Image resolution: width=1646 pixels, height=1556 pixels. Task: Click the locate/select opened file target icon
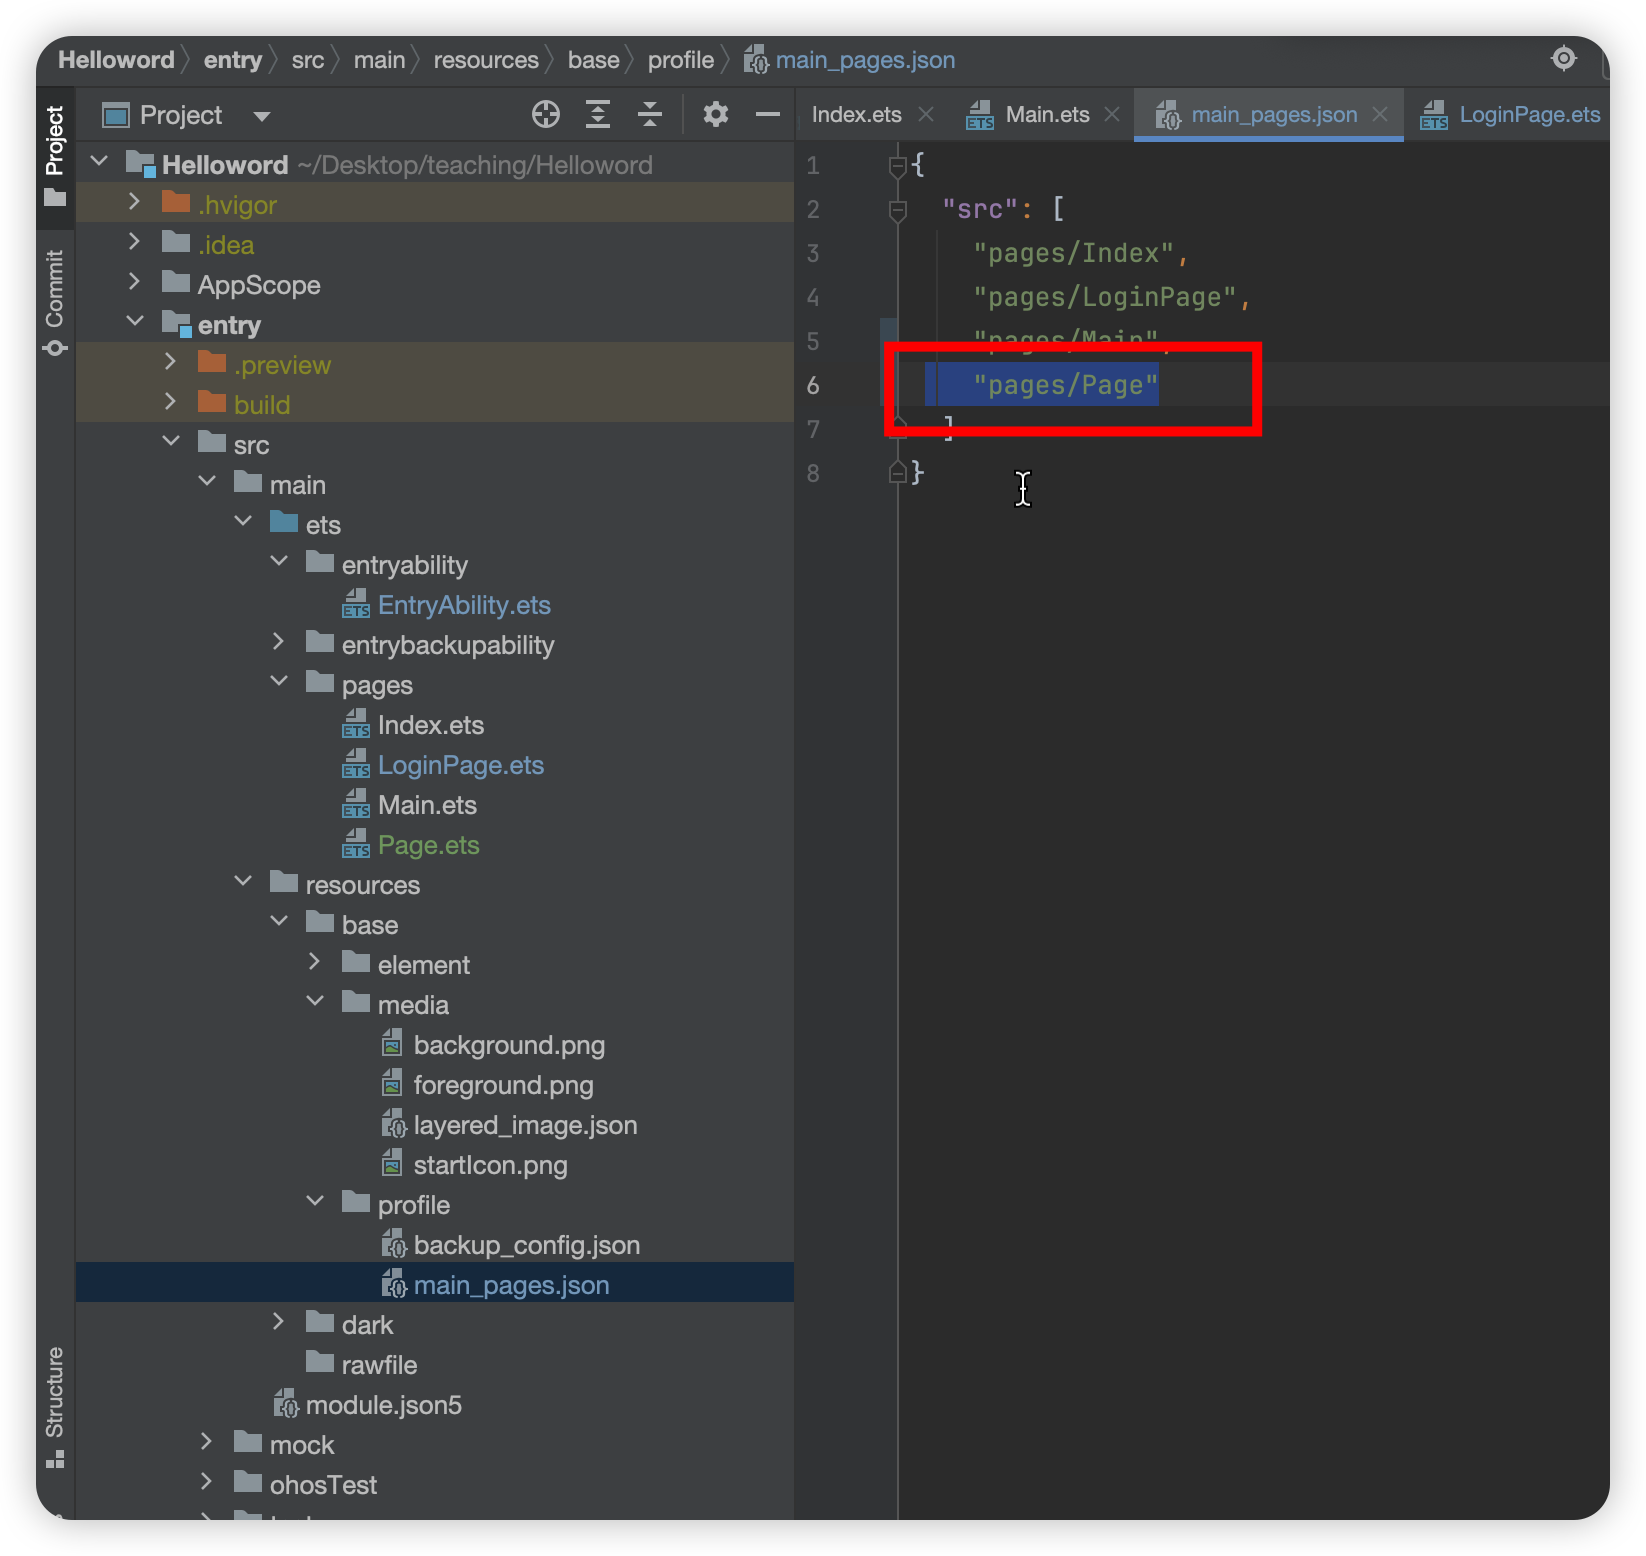coord(546,115)
